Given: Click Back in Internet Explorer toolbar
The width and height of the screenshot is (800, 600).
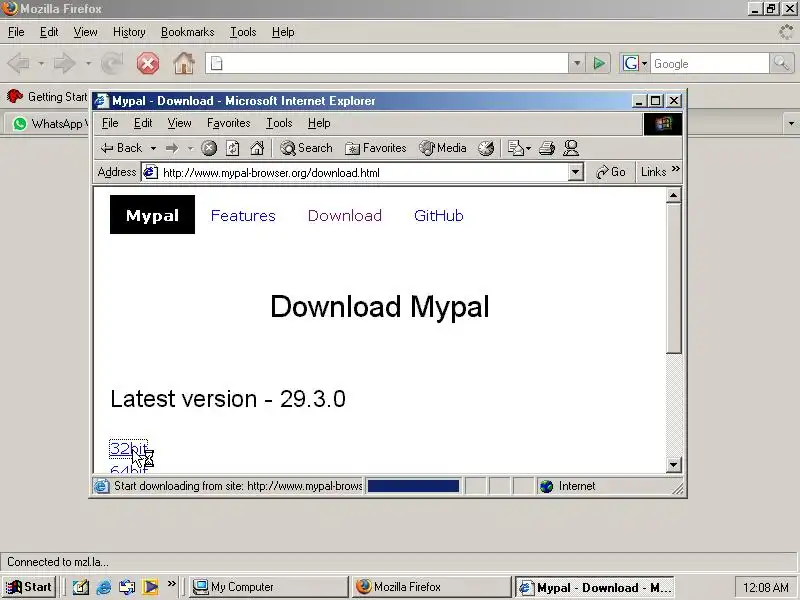Looking at the screenshot, I should [121, 148].
